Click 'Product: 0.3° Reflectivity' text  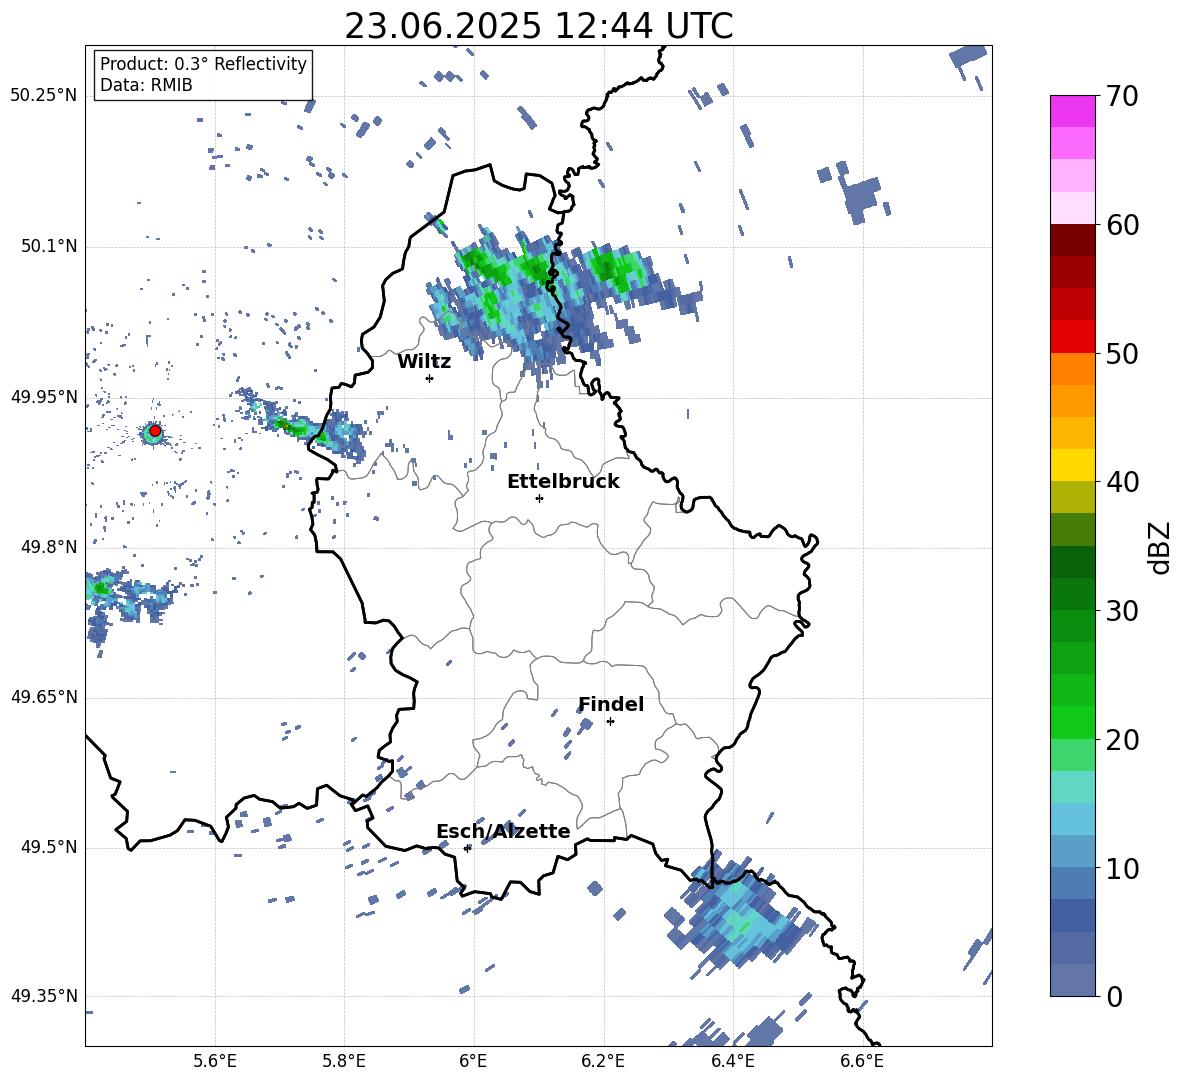(203, 63)
